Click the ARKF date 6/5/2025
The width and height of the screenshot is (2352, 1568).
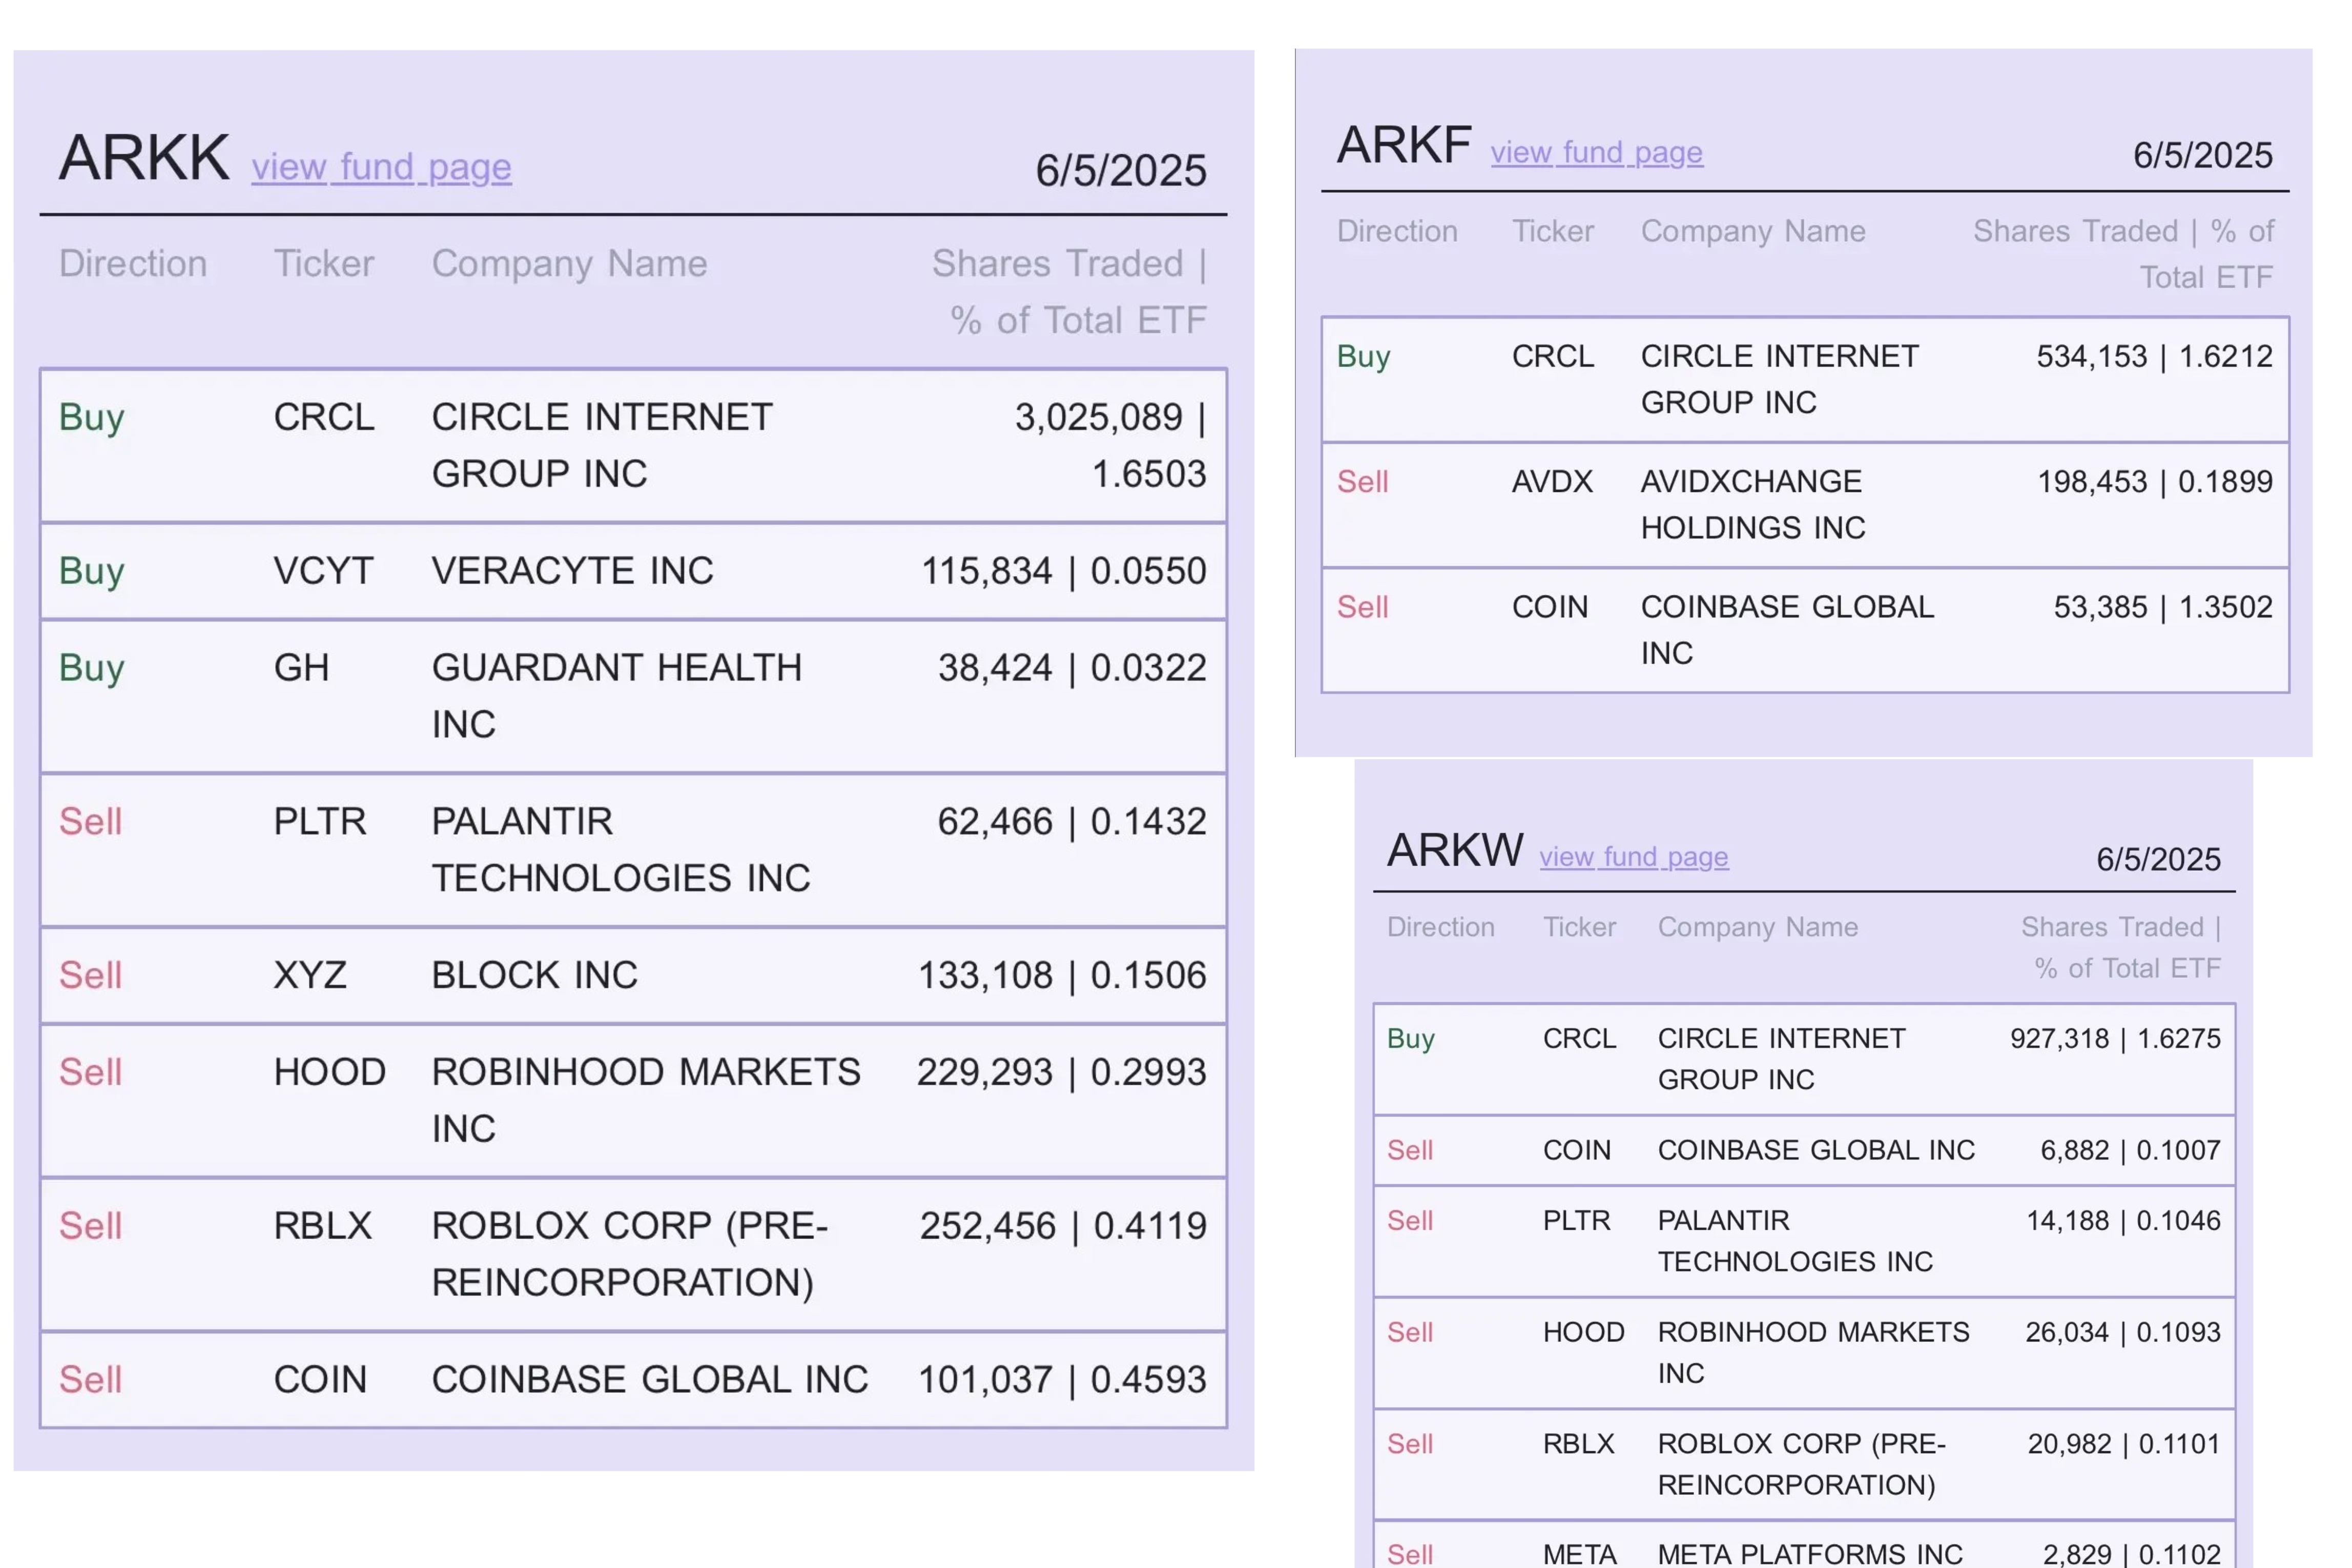point(2203,155)
